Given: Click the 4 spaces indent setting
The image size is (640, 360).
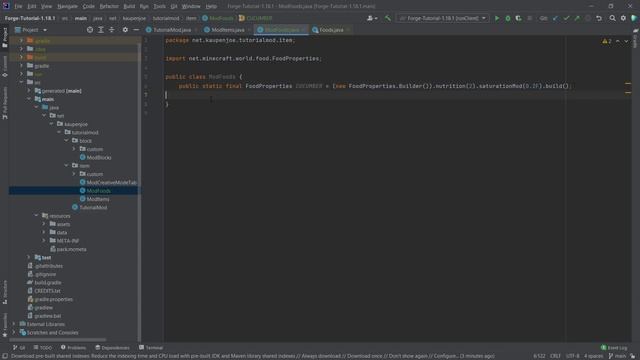Looking at the screenshot, I should tap(593, 356).
